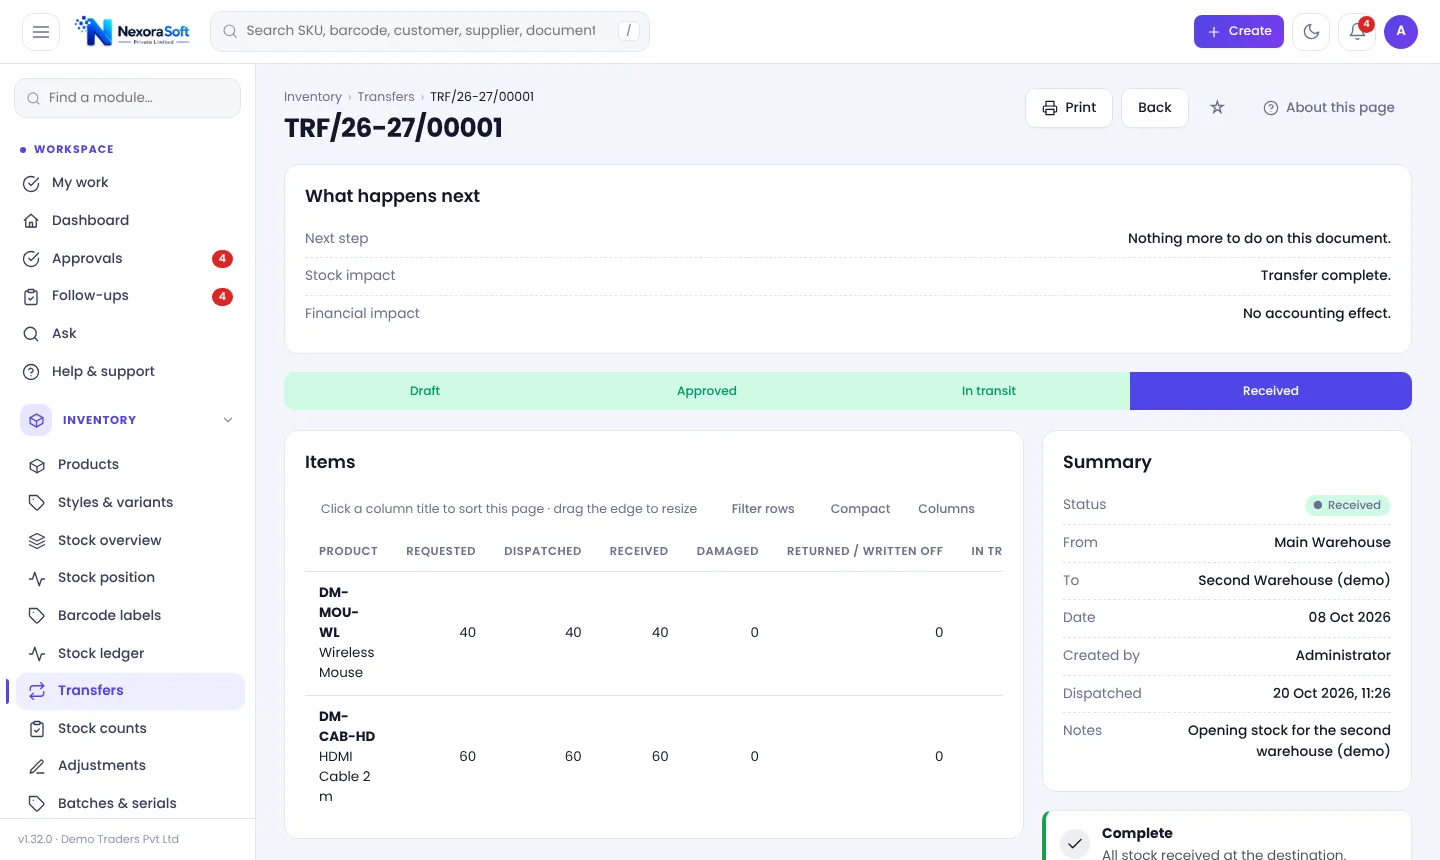Open Approvals module
Screen dimensions: 1440x860
click(x=128, y=259)
